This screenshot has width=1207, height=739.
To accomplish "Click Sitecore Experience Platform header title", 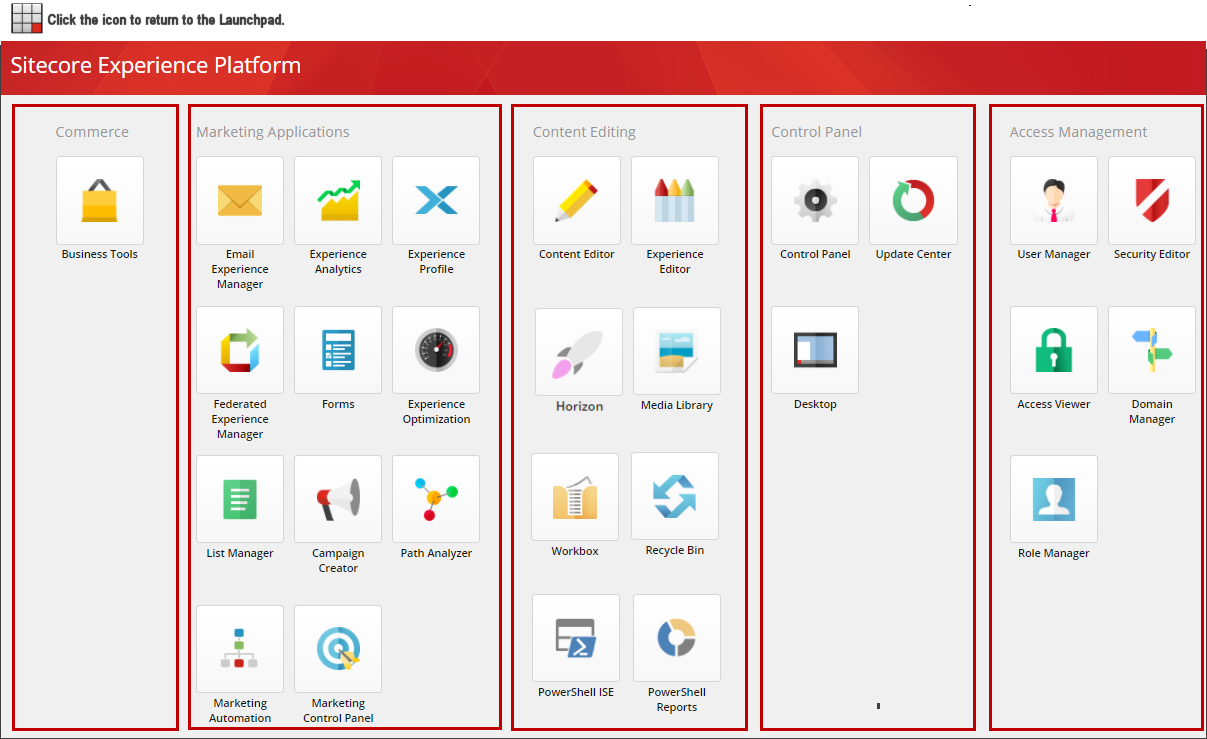I will (x=155, y=66).
